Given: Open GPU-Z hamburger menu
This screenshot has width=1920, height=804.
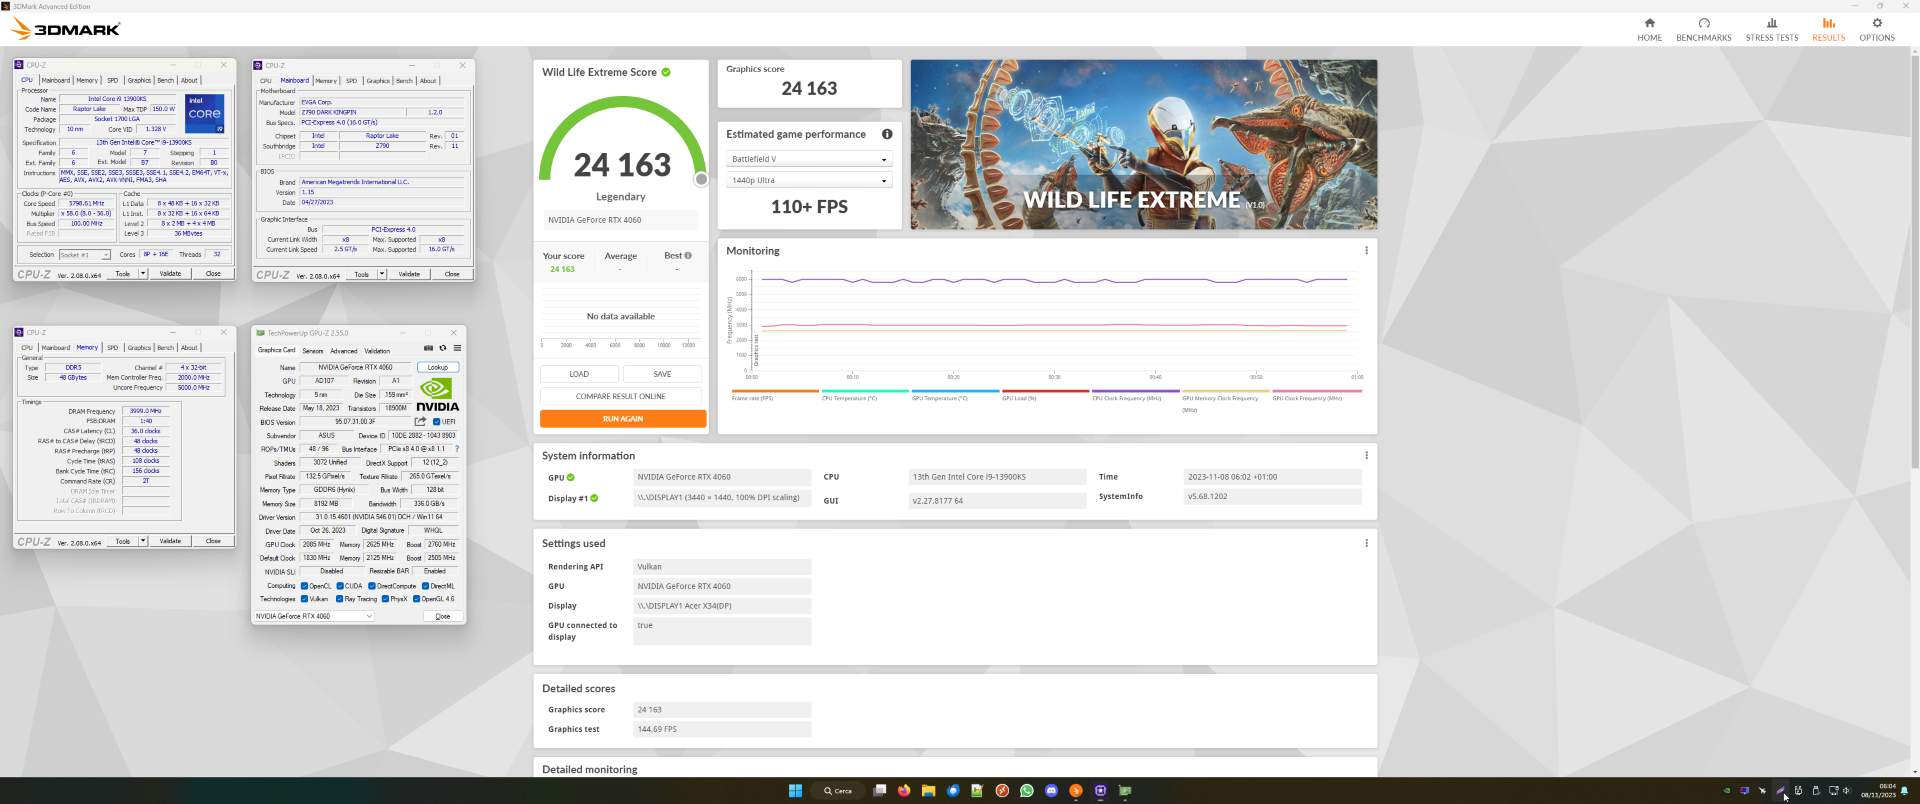Looking at the screenshot, I should [x=457, y=349].
